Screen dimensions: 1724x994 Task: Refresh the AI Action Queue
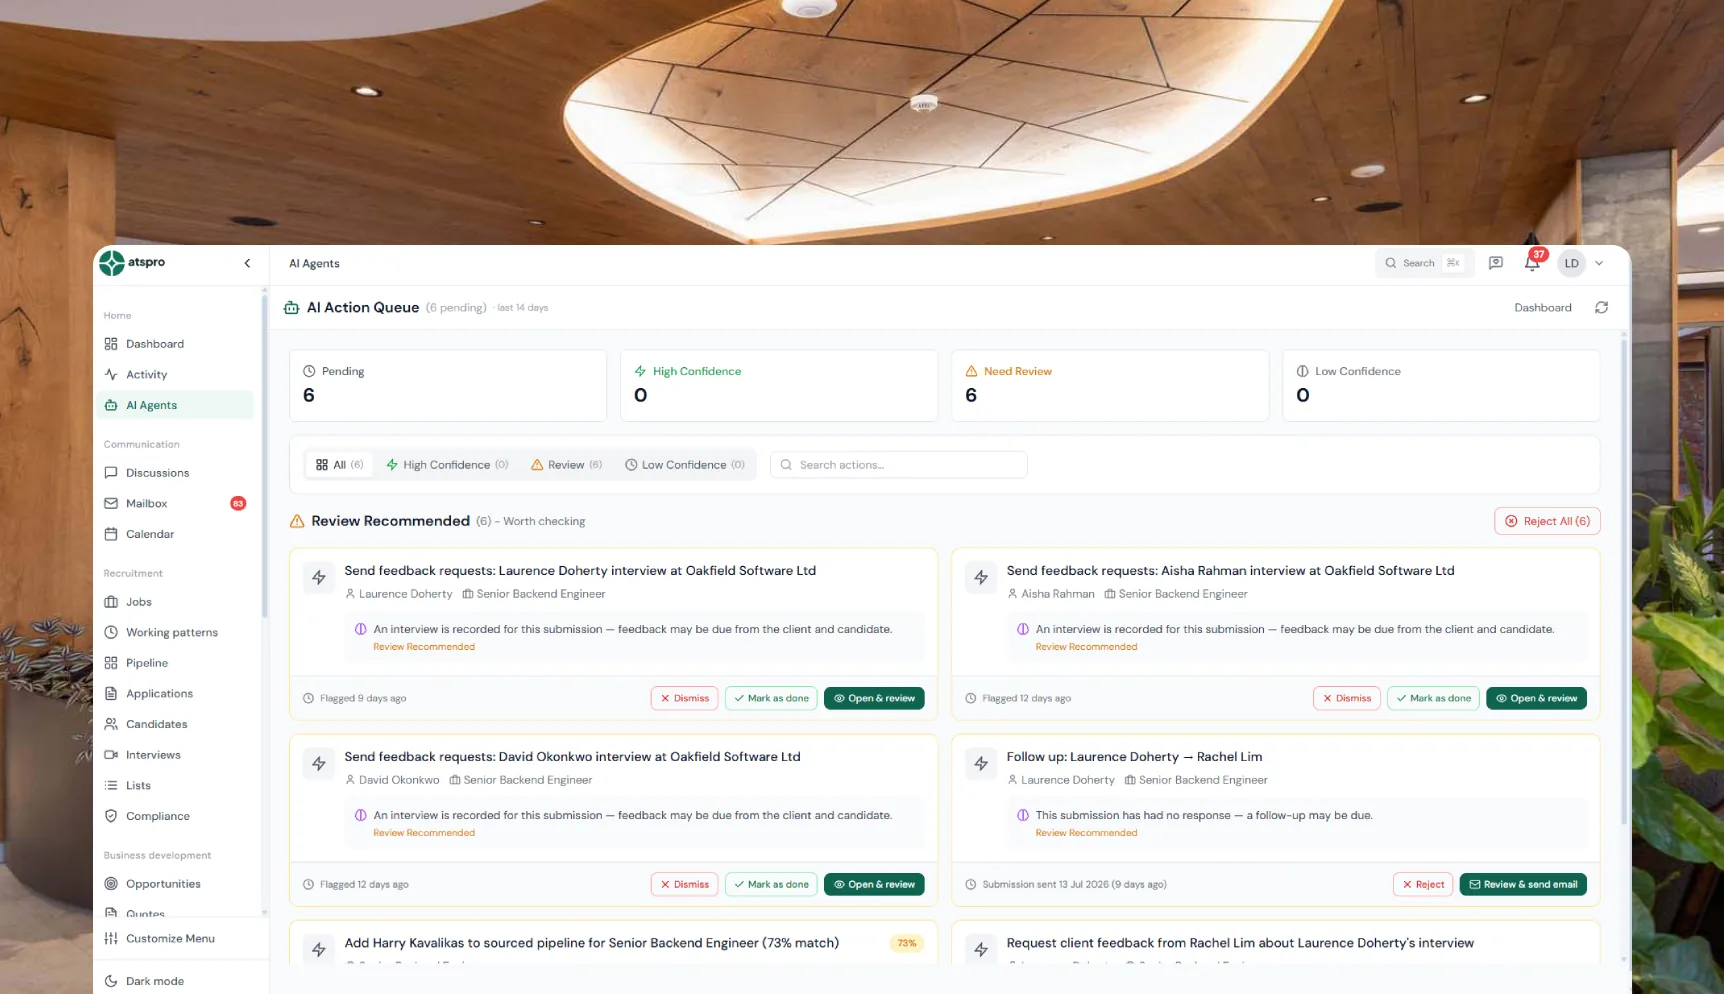pos(1601,308)
